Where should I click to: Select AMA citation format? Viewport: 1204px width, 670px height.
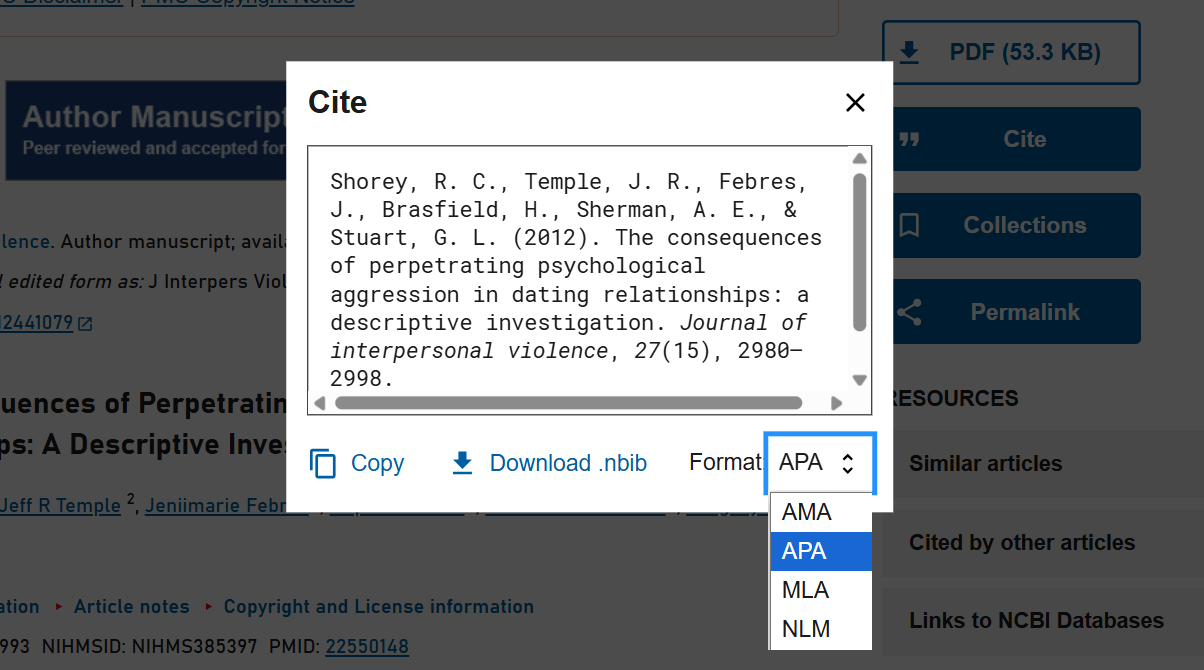pyautogui.click(x=807, y=512)
